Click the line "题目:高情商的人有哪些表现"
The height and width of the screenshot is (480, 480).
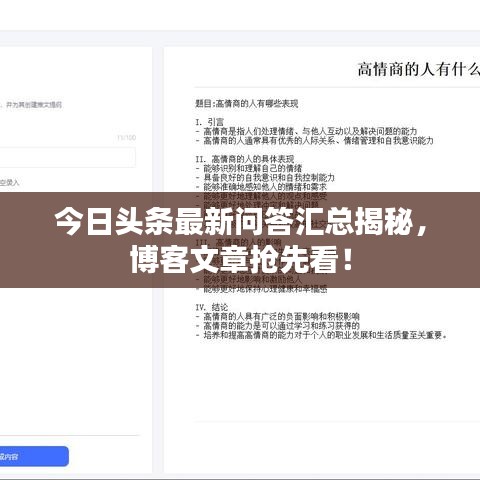[x=247, y=104]
